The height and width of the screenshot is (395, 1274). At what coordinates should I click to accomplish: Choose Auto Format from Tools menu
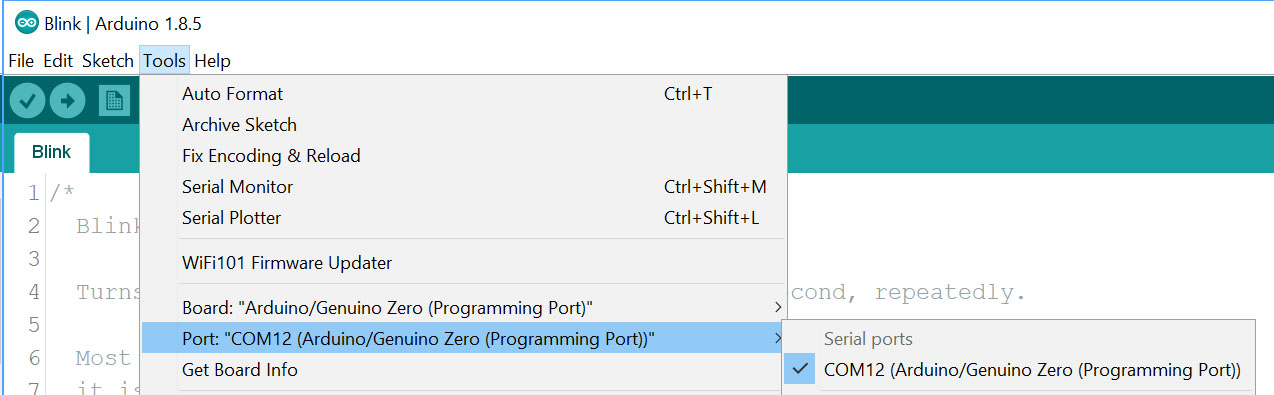coord(463,94)
